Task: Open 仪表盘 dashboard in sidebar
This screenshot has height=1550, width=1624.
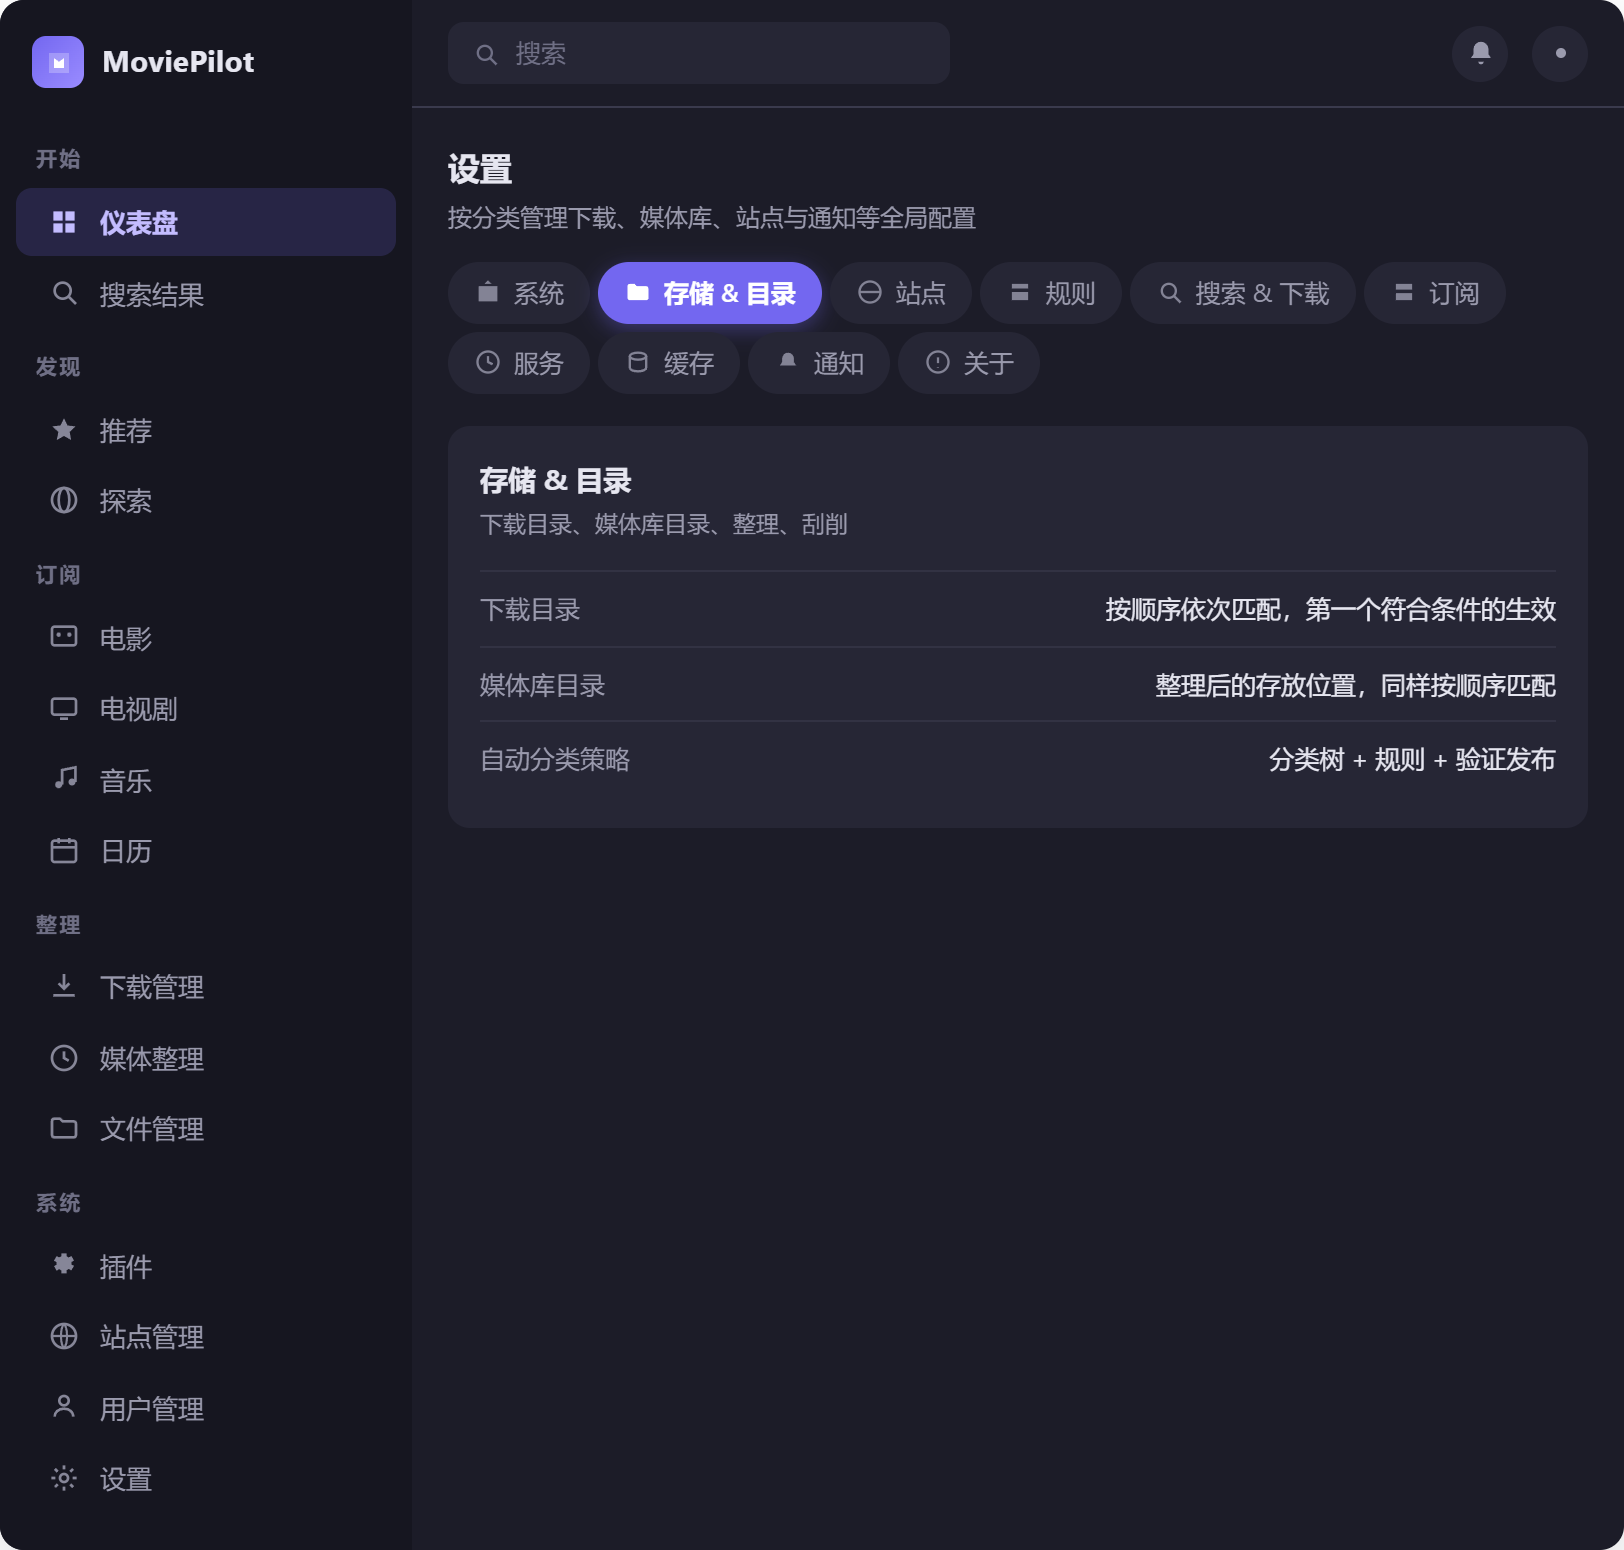Action: click(x=206, y=222)
